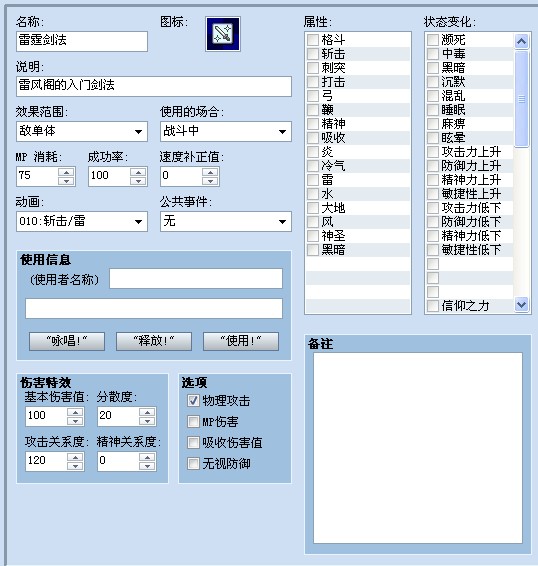Check the 水 attribute checkbox
538x566 pixels.
[313, 194]
